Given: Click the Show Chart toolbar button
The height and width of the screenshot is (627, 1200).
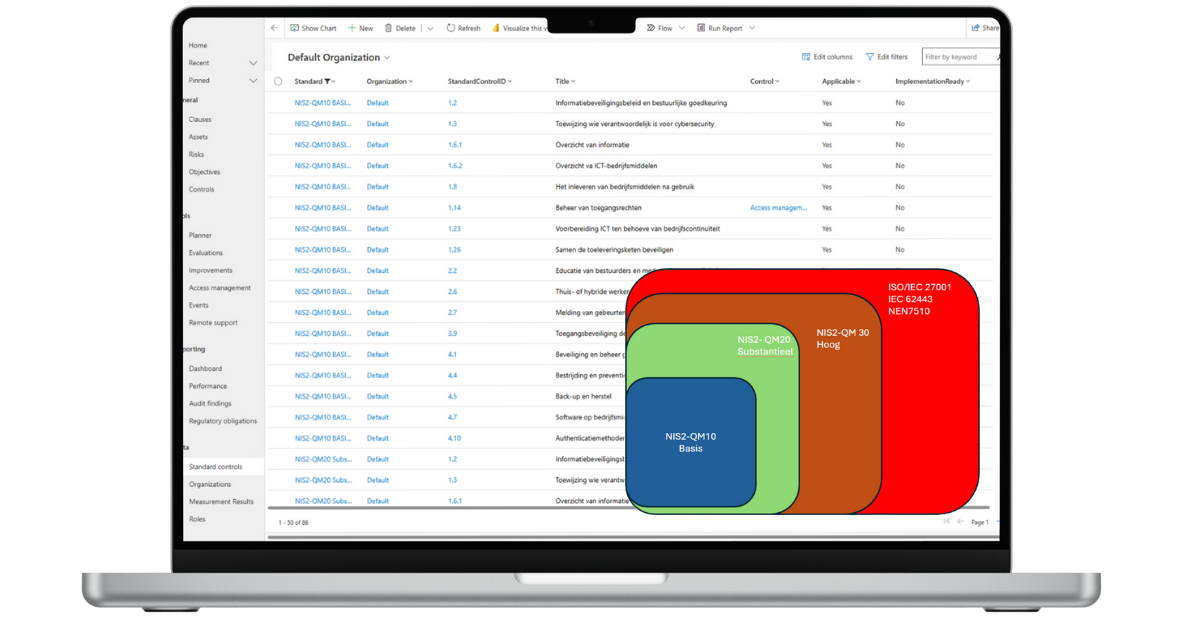Looking at the screenshot, I should pyautogui.click(x=314, y=28).
